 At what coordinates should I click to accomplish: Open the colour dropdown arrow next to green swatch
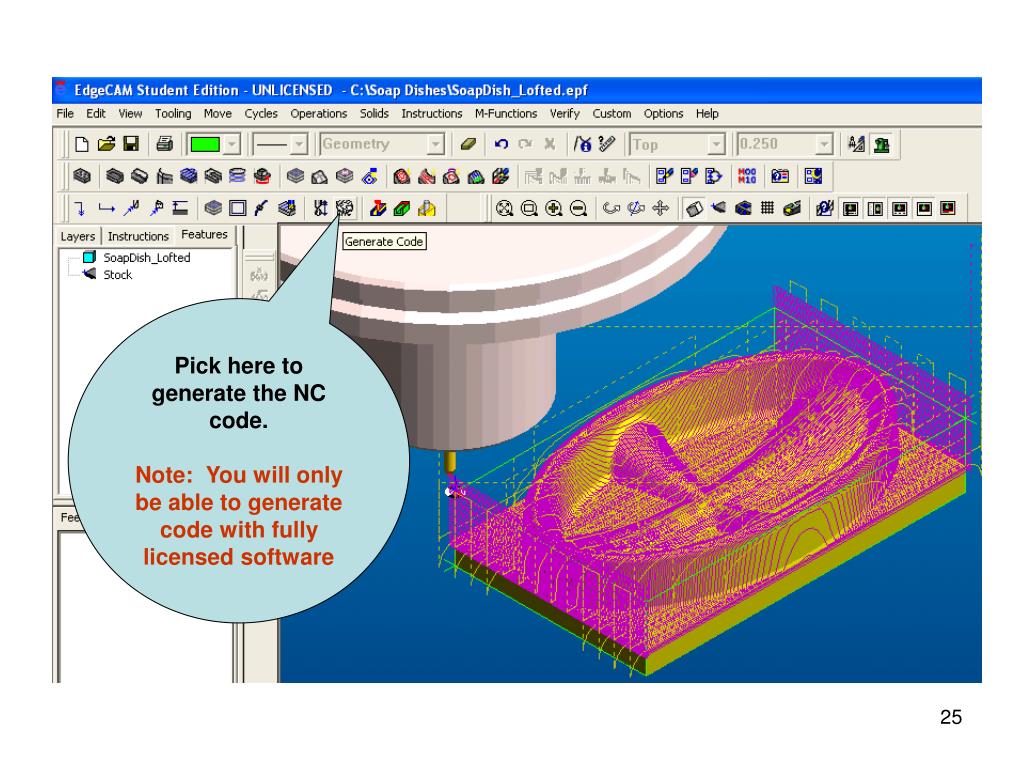click(232, 144)
